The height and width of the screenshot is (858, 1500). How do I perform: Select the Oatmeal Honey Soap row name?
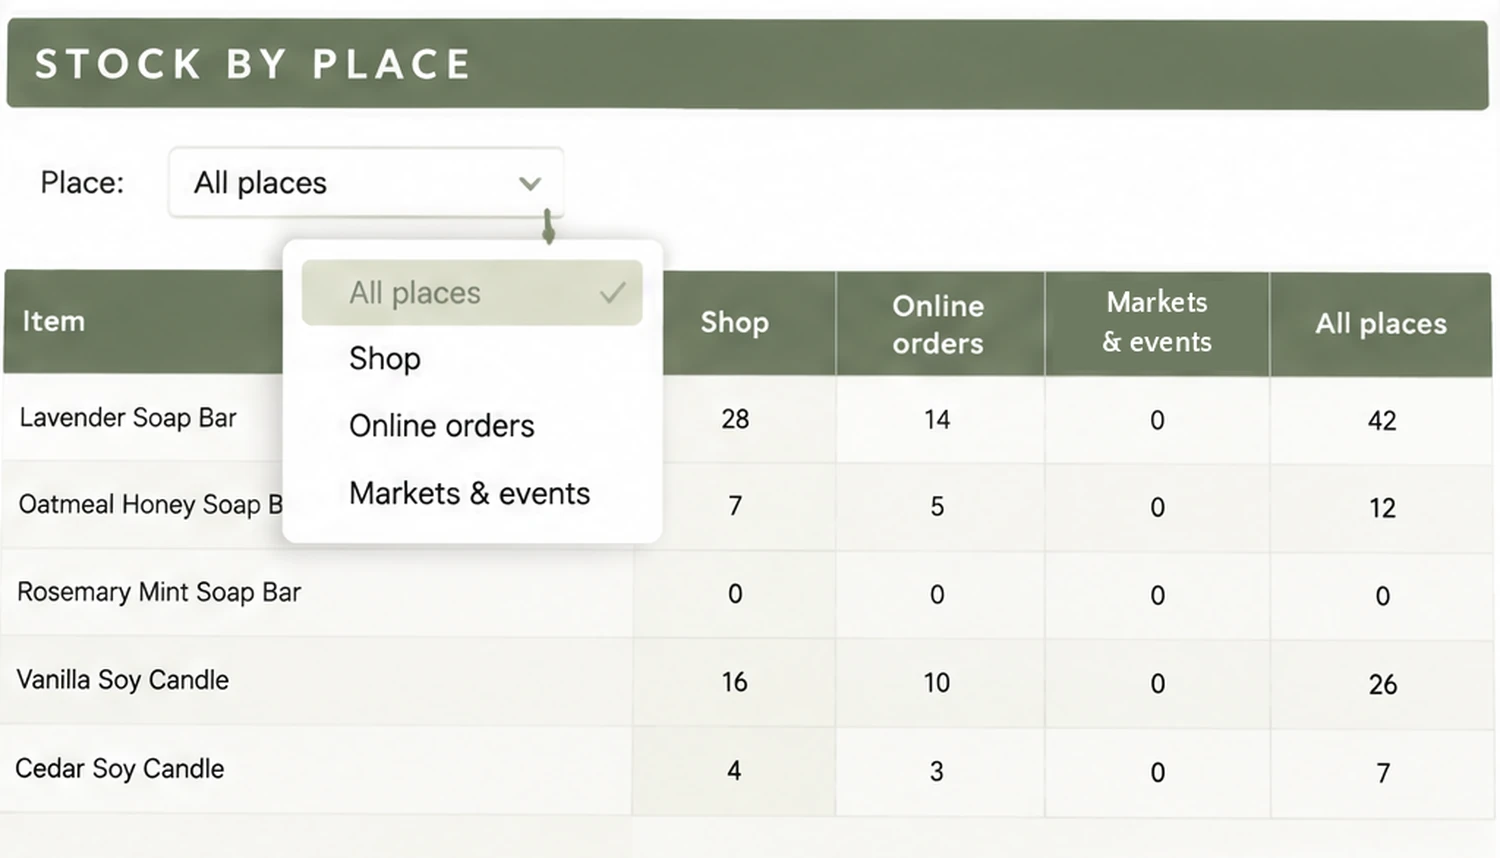pyautogui.click(x=151, y=504)
